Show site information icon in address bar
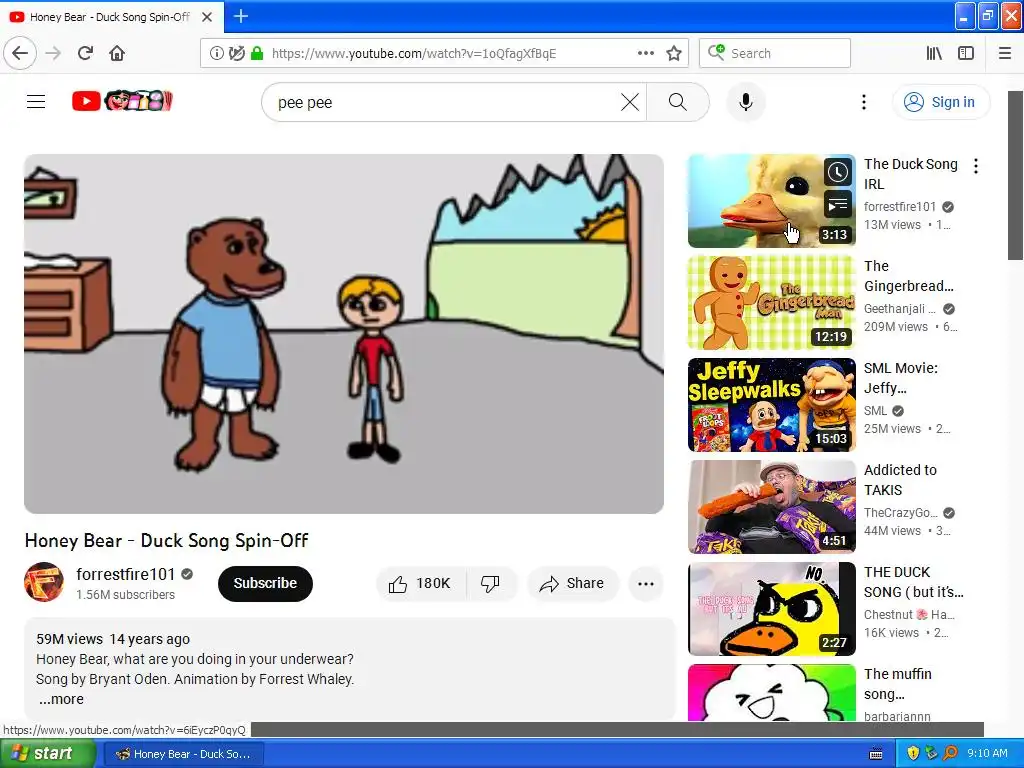The image size is (1024, 768). click(217, 54)
